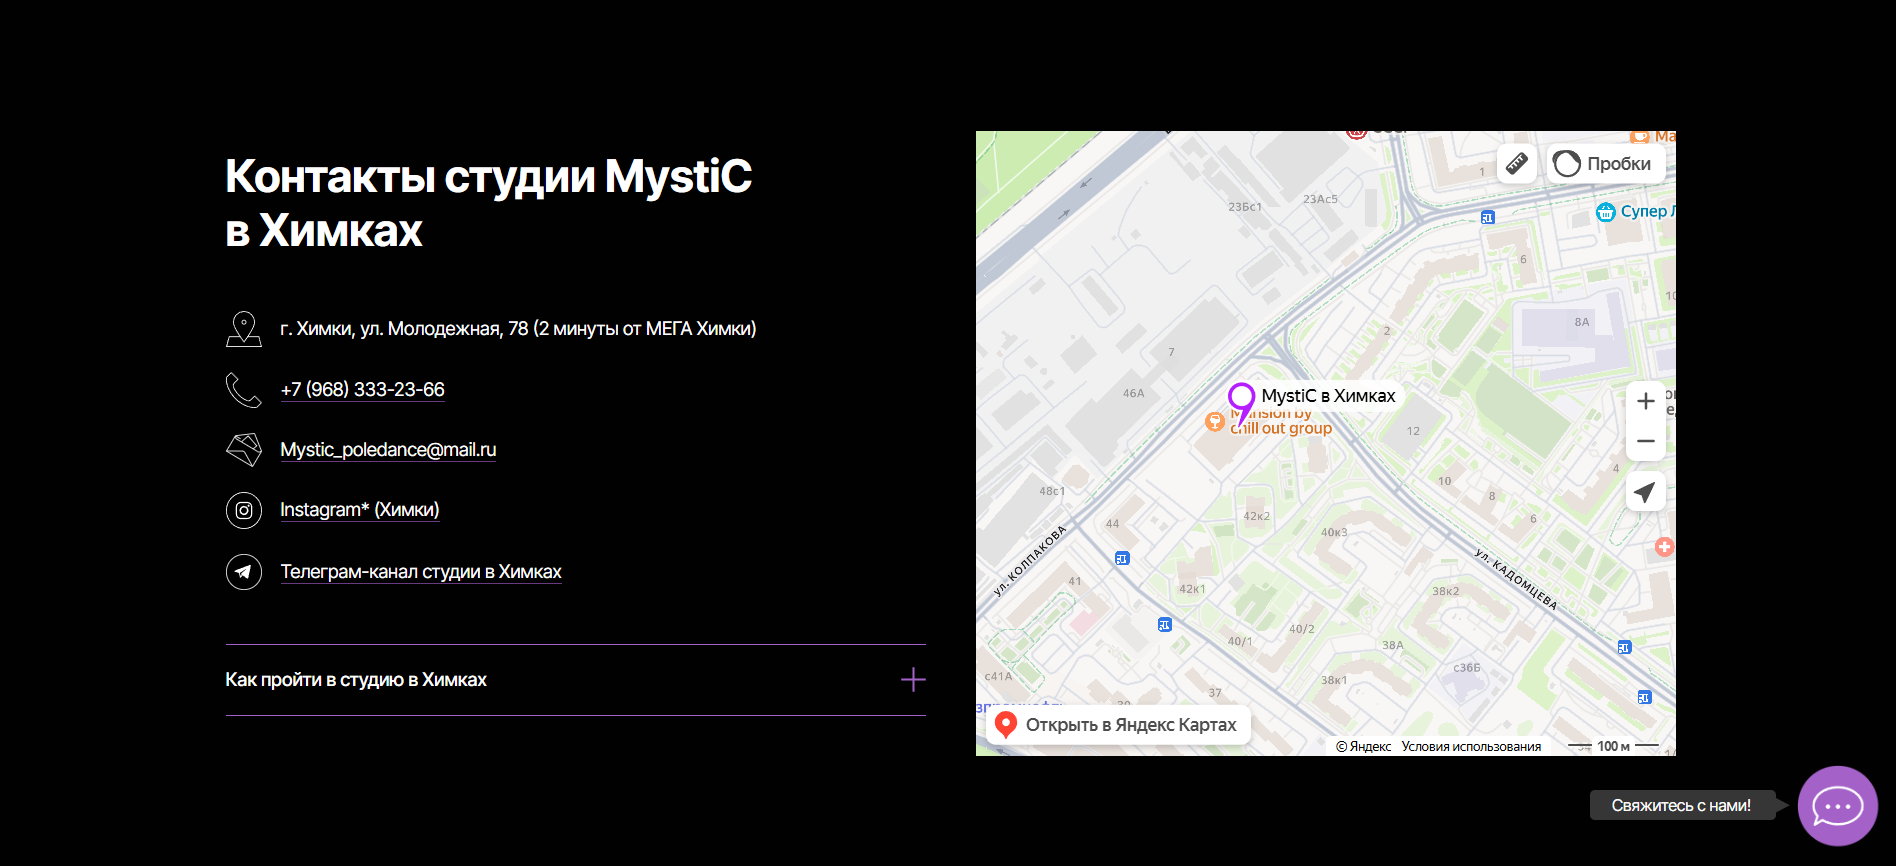Screen dimensions: 1896x866
Task: Open the Instagram* (Химки) link
Action: point(359,510)
